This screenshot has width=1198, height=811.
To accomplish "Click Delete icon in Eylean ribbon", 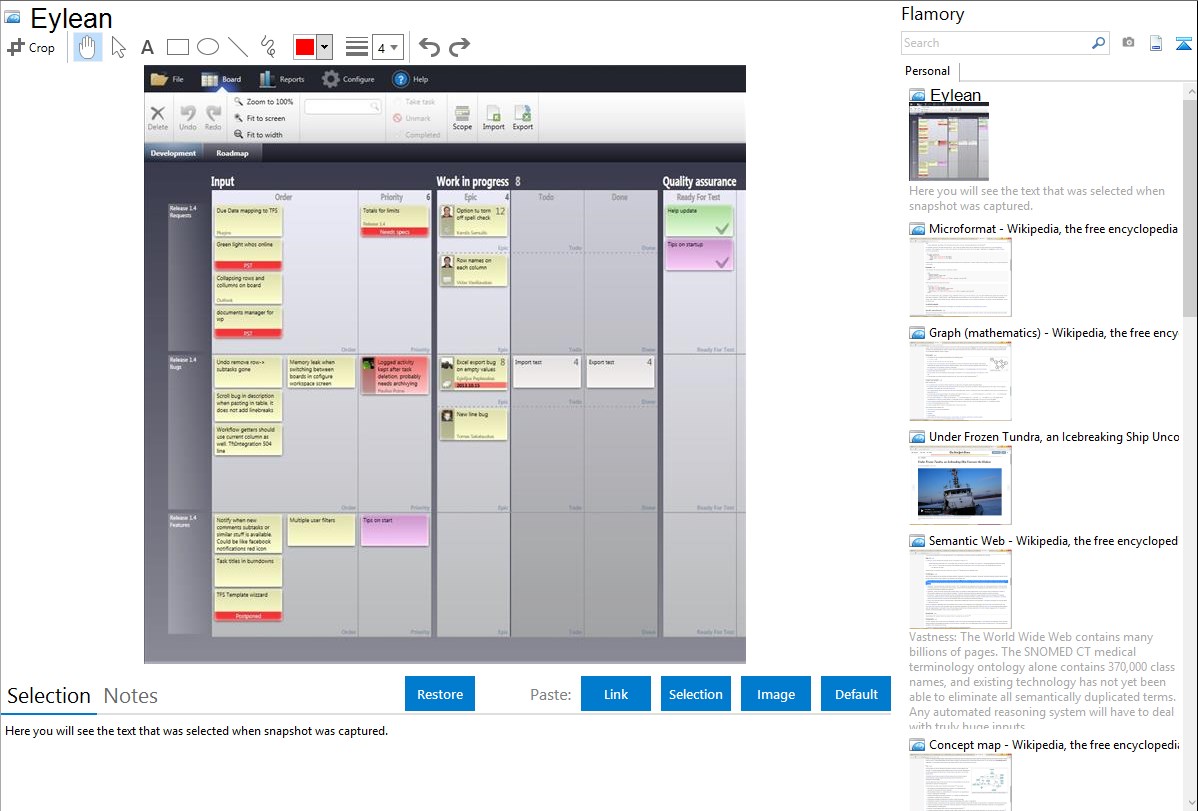I will tap(157, 118).
